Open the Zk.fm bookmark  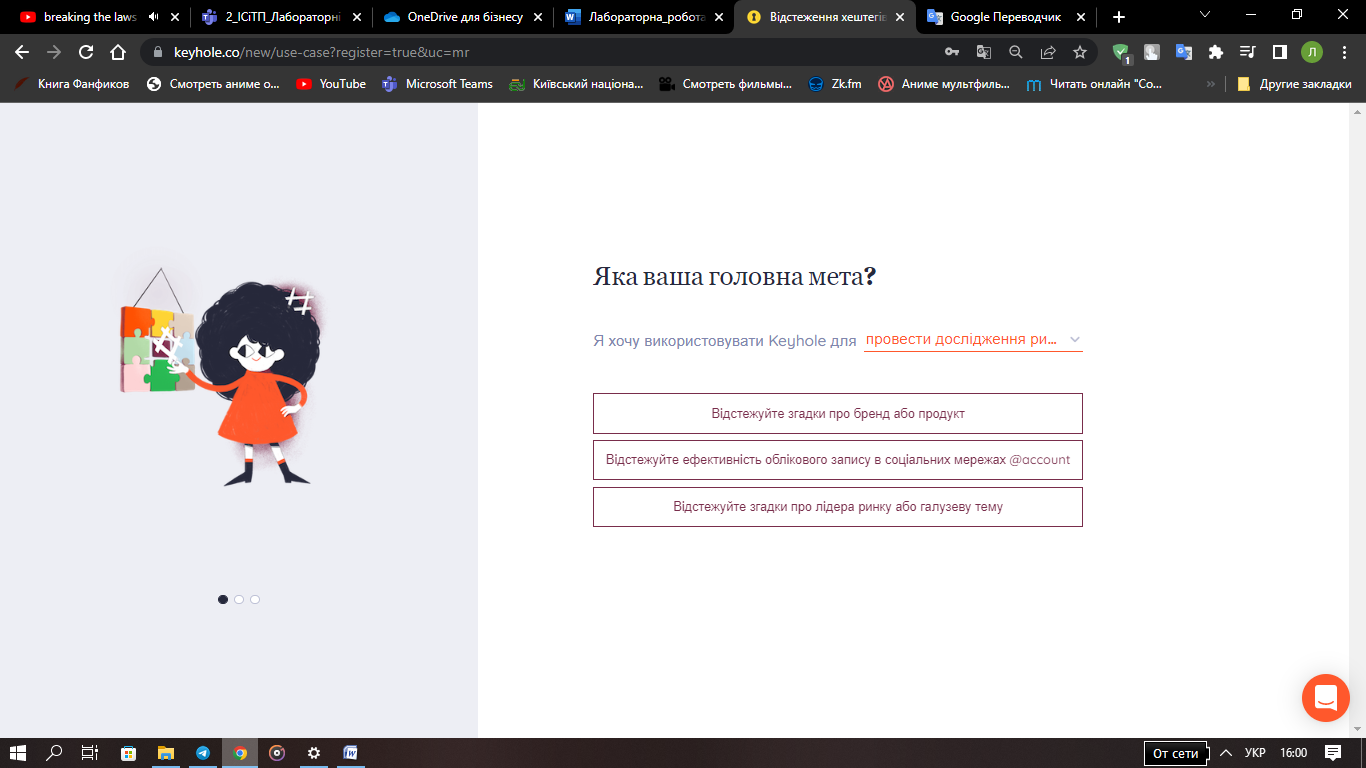click(835, 84)
